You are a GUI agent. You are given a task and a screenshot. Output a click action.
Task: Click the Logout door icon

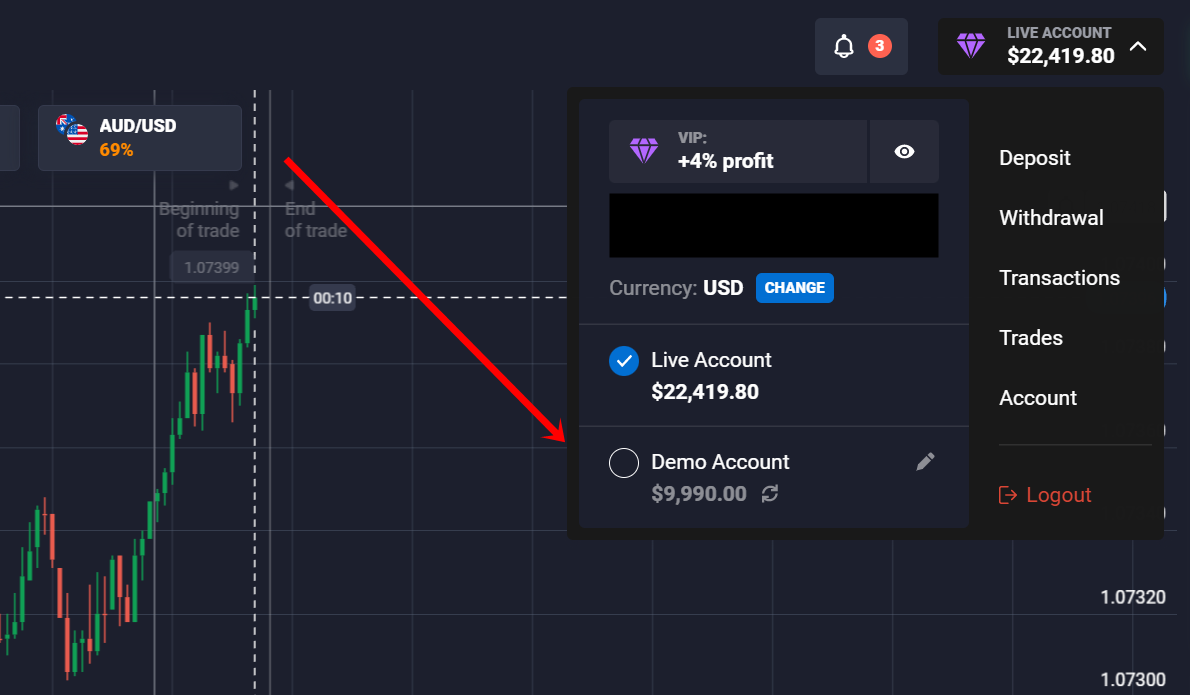pyautogui.click(x=1008, y=495)
